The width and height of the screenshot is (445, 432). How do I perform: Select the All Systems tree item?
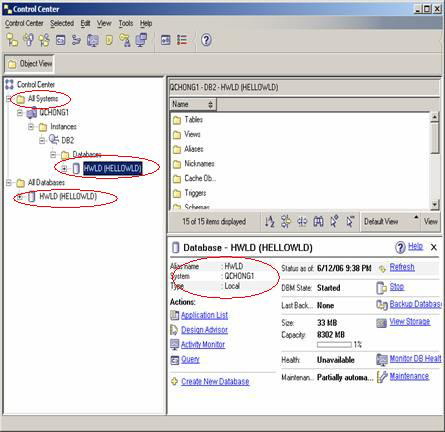click(x=38, y=99)
